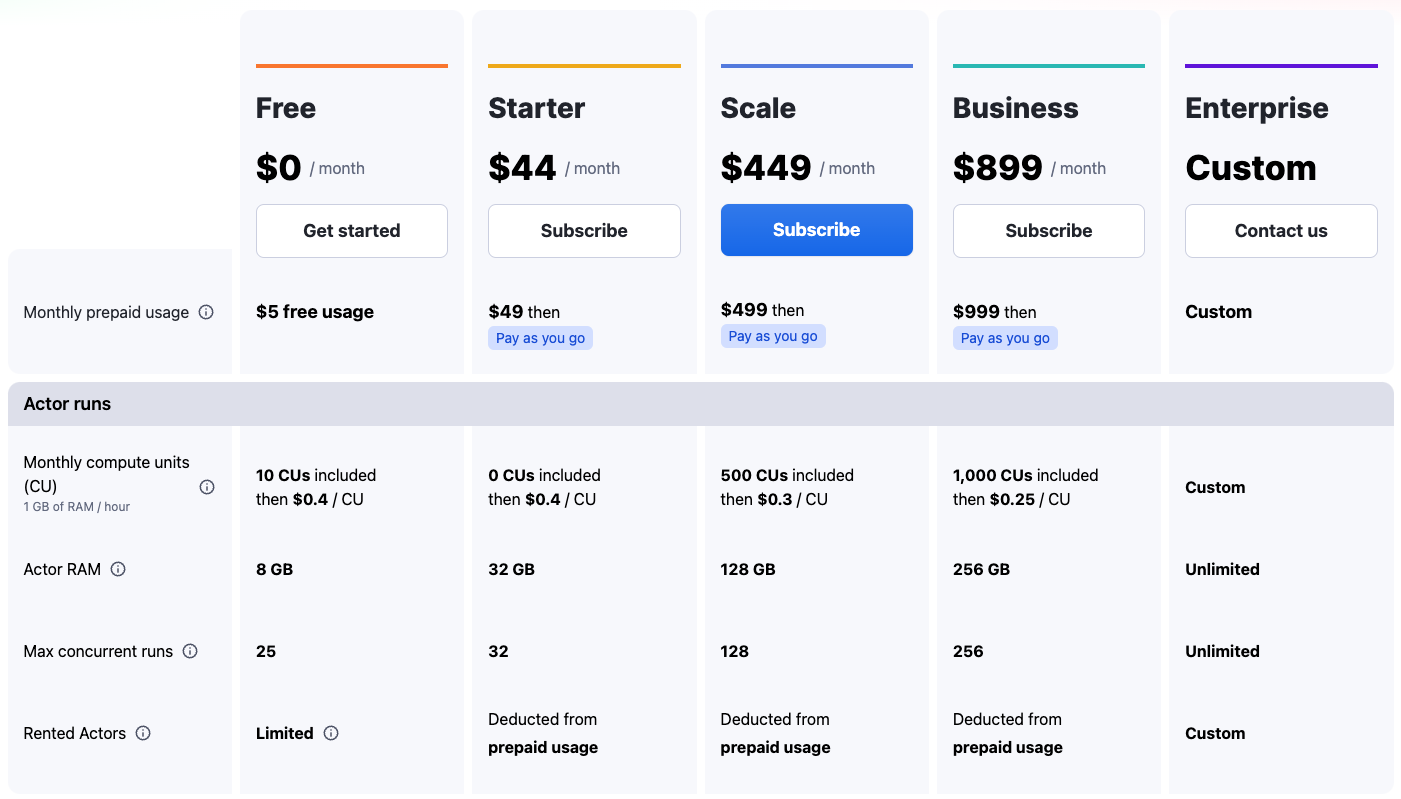This screenshot has height=799, width=1401.
Task: Click Pay as you go badge under Starter
Action: (x=540, y=338)
